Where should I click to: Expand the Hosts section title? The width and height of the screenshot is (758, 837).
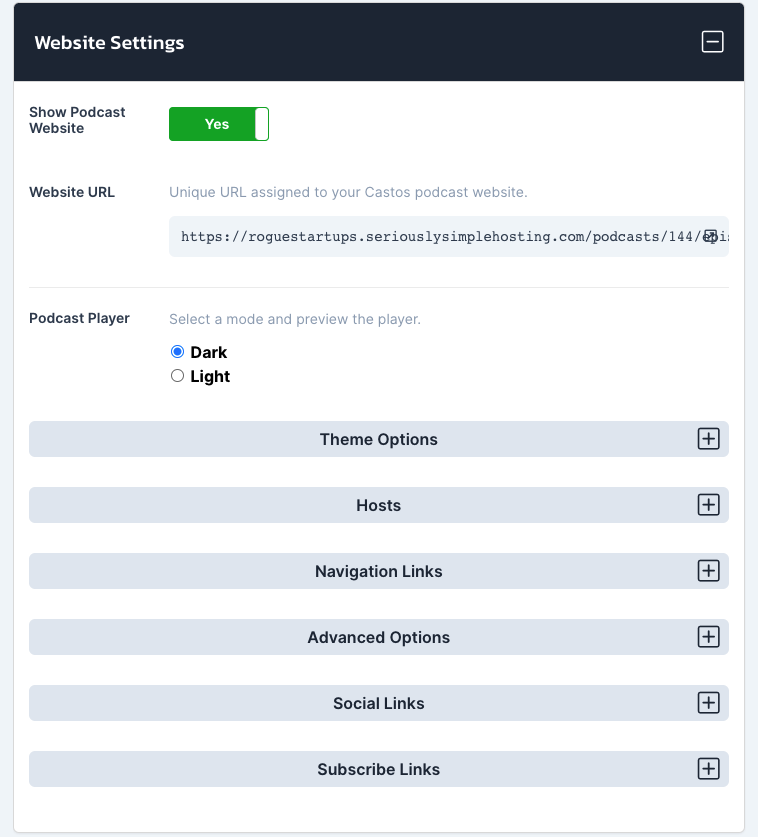[378, 505]
